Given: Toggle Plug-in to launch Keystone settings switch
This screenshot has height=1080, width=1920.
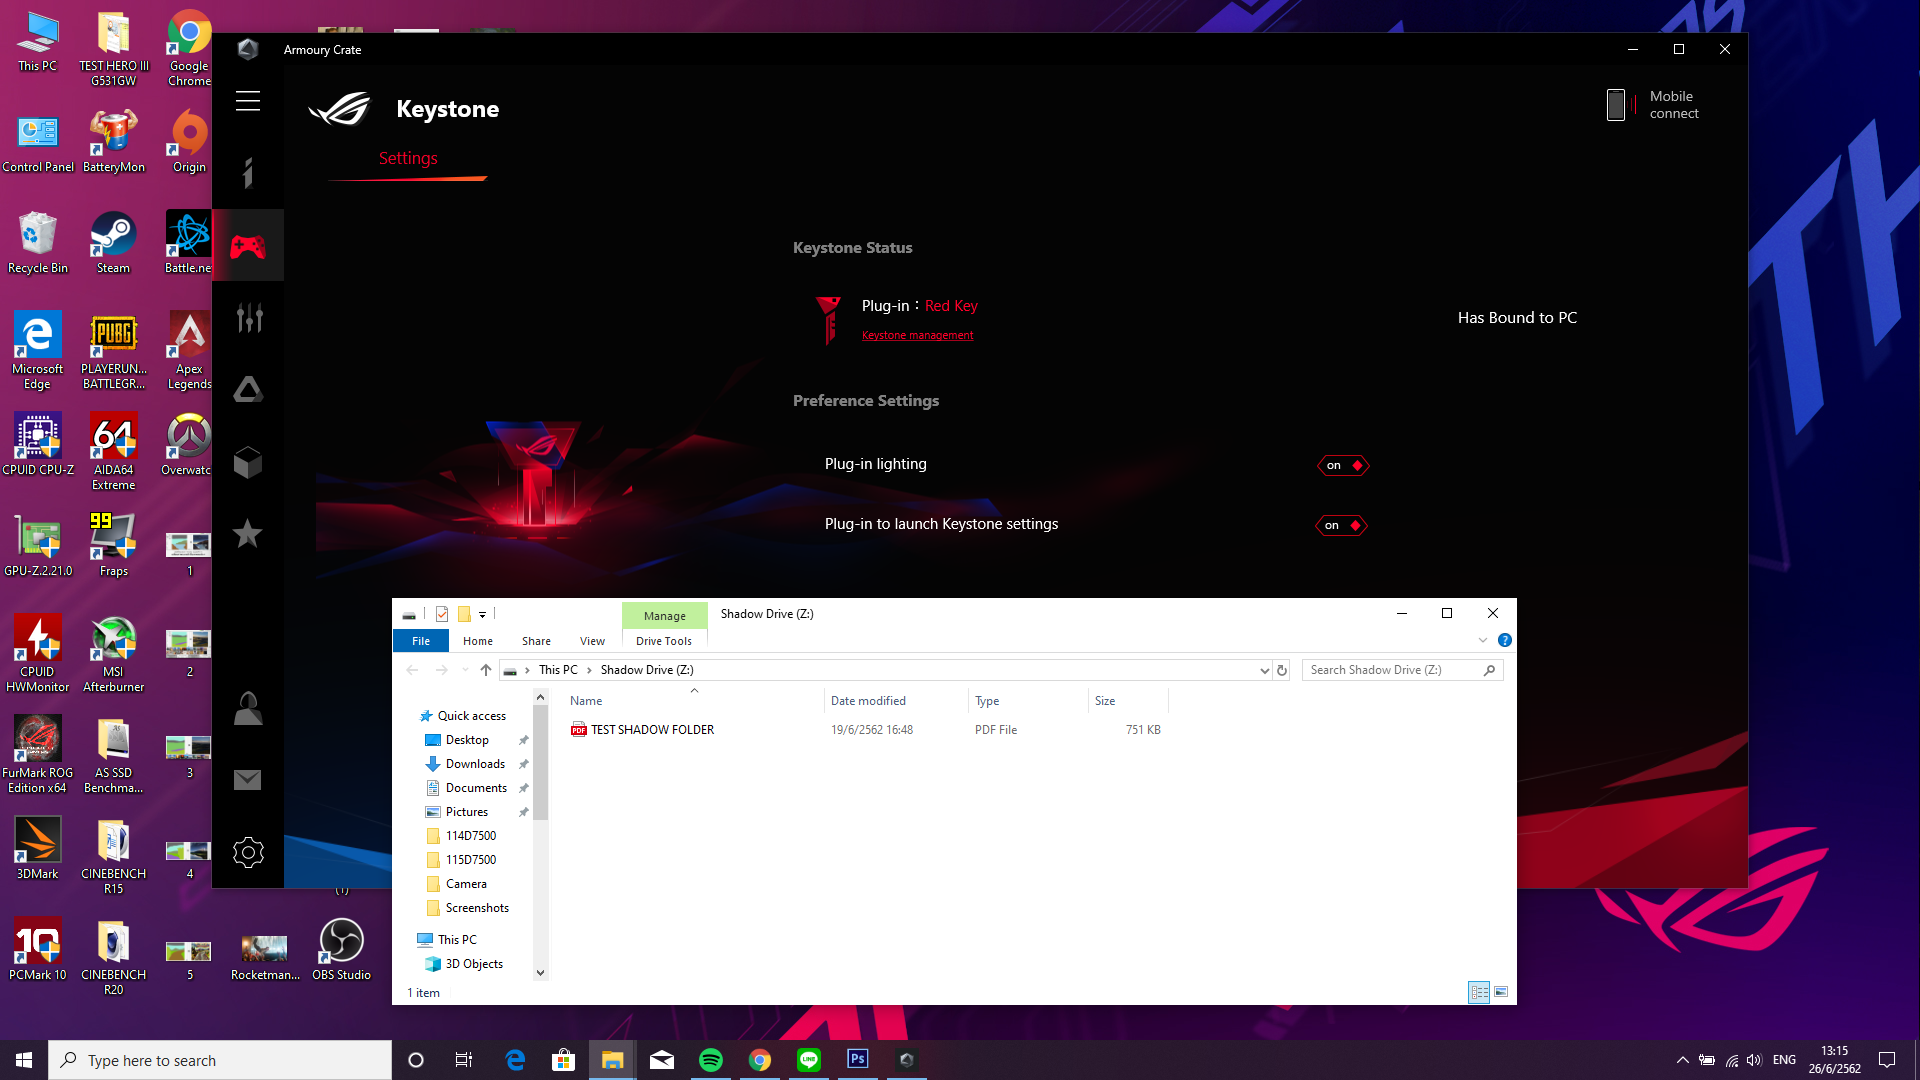Looking at the screenshot, I should point(1341,525).
